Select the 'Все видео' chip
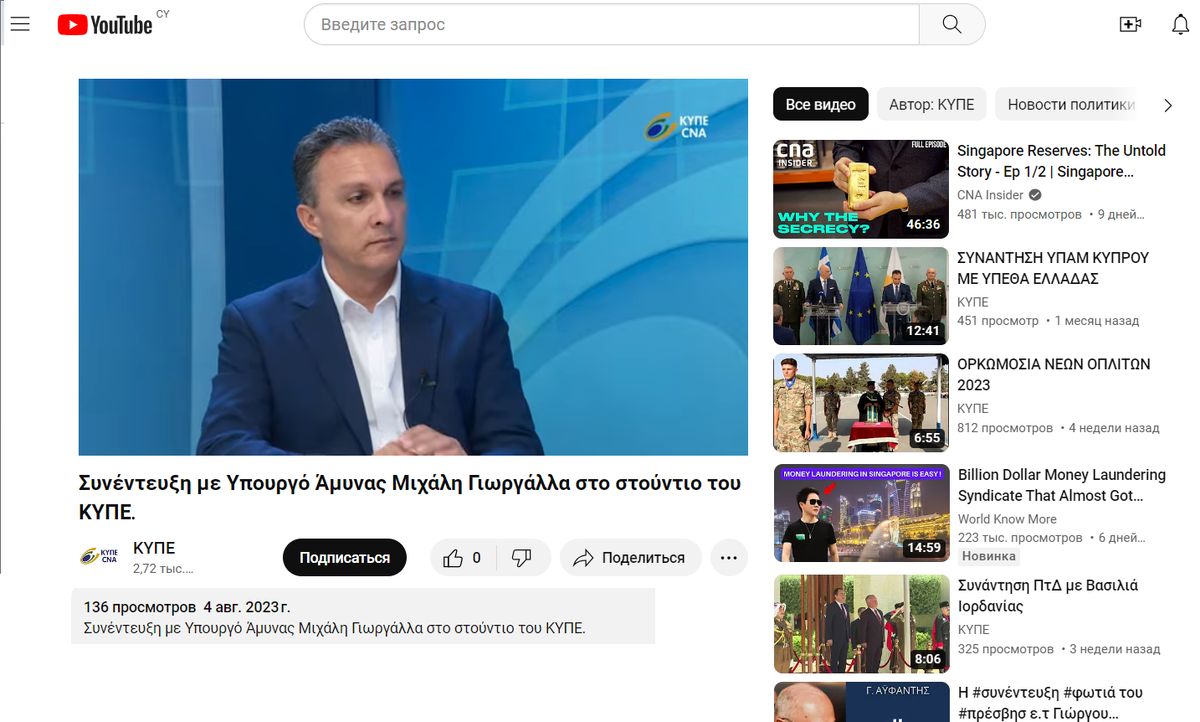1200x722 pixels. point(821,104)
